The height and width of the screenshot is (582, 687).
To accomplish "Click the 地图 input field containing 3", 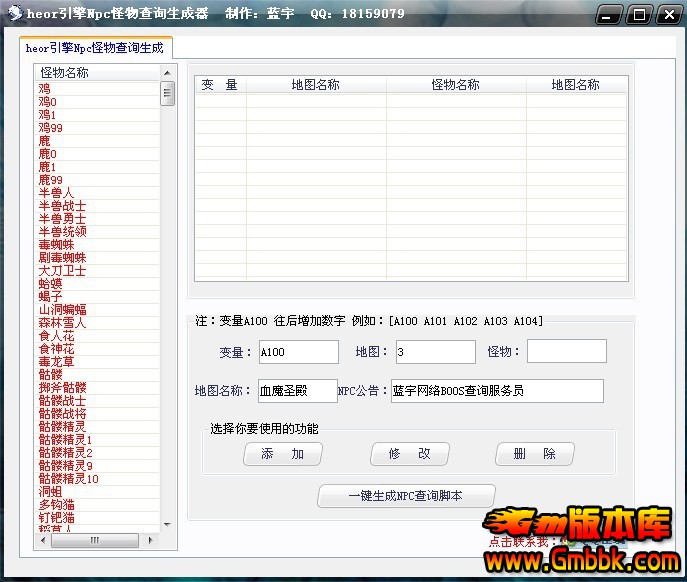I will coord(435,352).
